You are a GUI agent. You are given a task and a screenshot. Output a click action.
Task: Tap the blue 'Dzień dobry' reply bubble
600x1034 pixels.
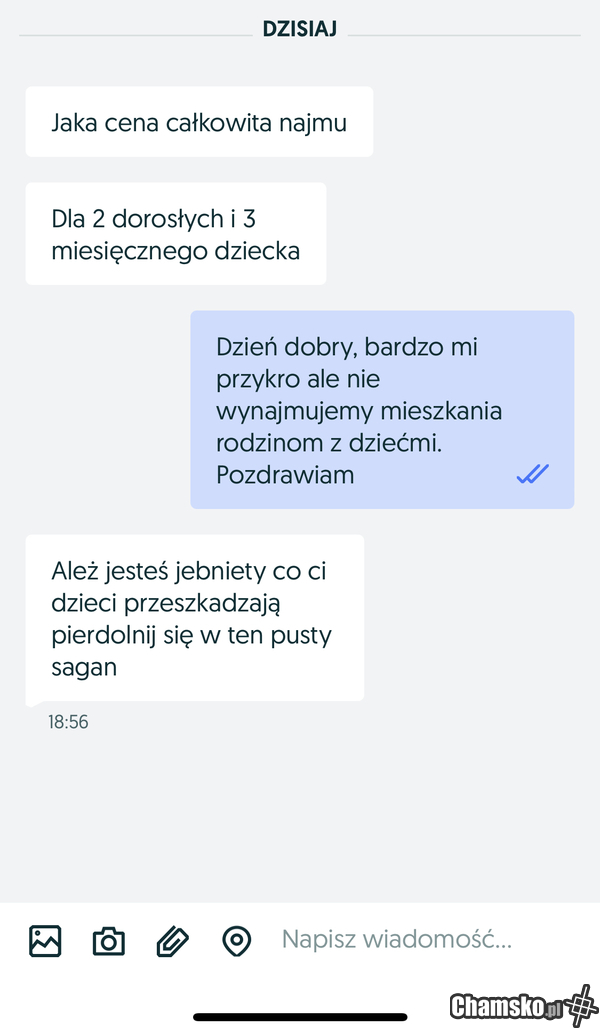[x=382, y=410]
